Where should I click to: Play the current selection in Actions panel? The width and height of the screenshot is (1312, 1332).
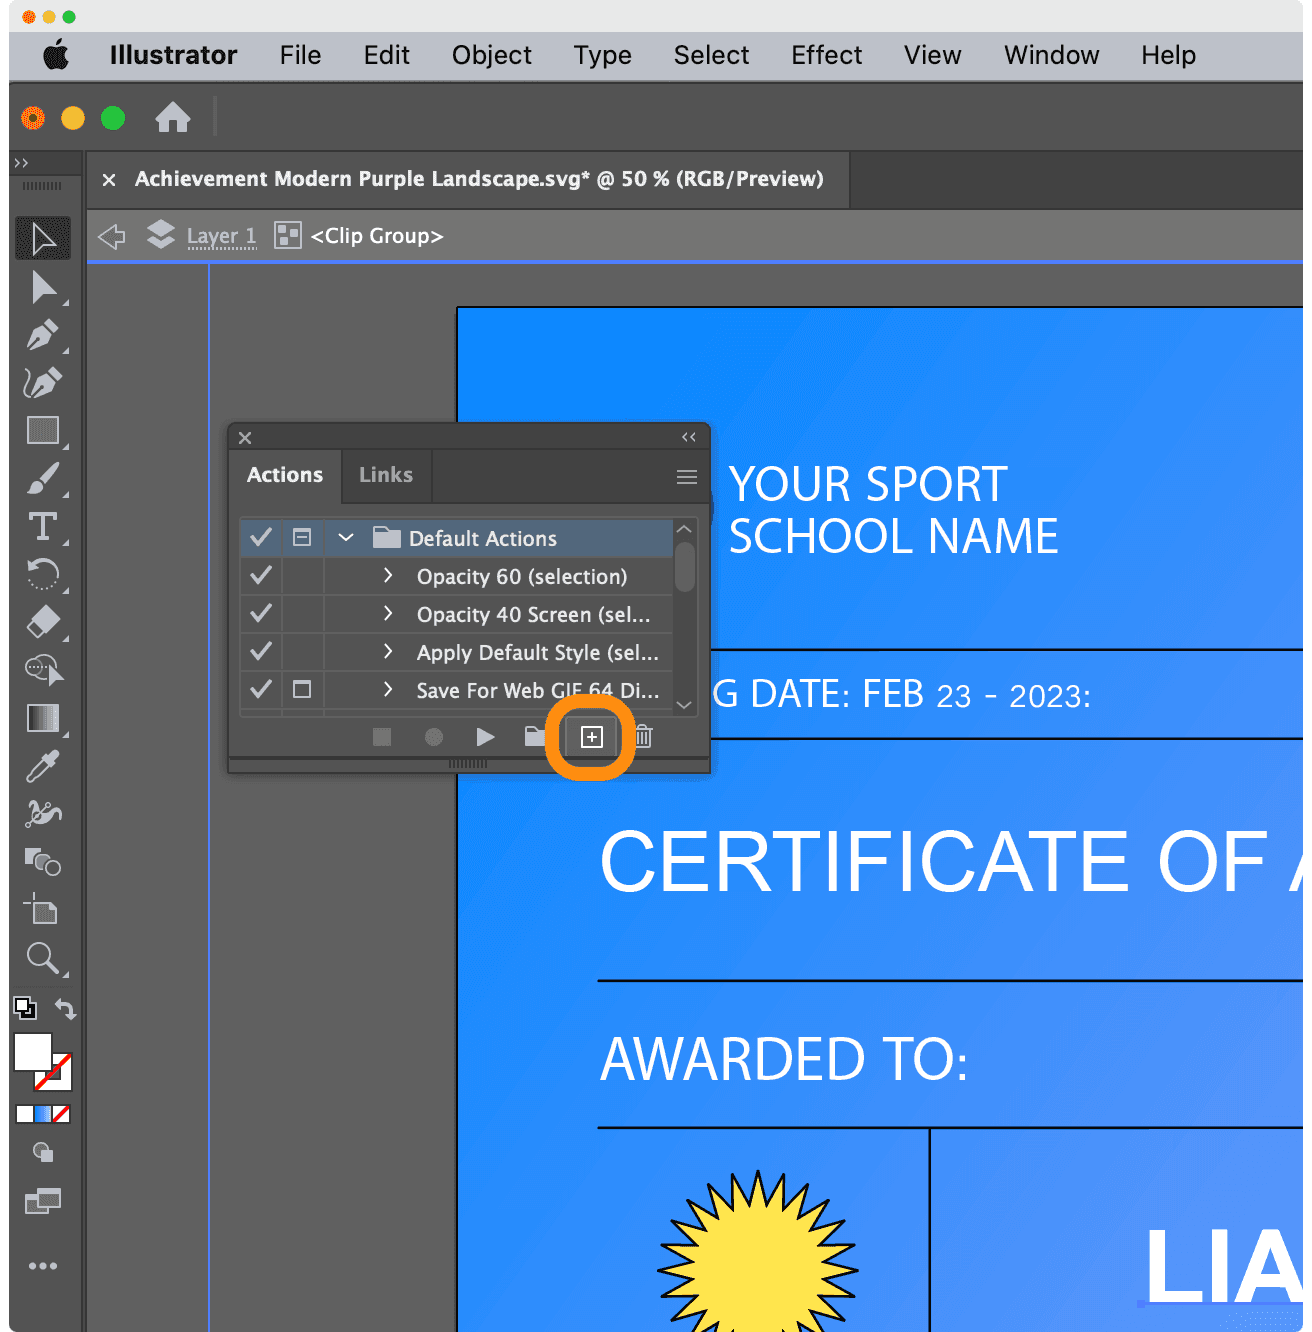485,737
